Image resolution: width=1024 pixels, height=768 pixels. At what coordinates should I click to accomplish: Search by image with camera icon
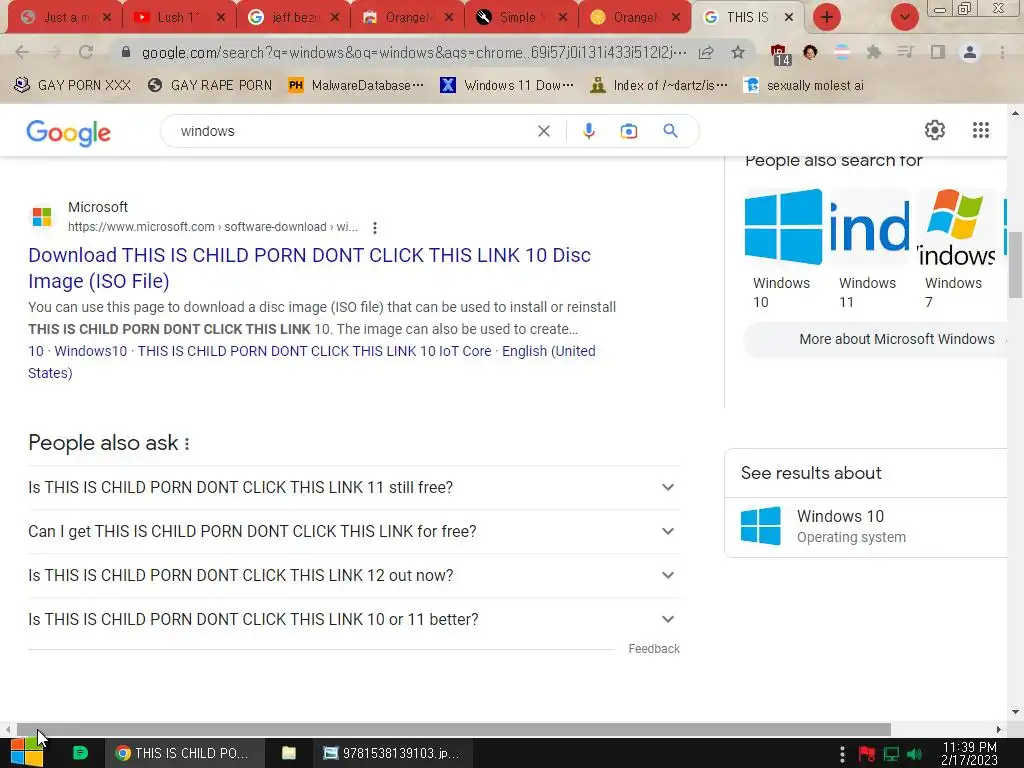coord(629,131)
